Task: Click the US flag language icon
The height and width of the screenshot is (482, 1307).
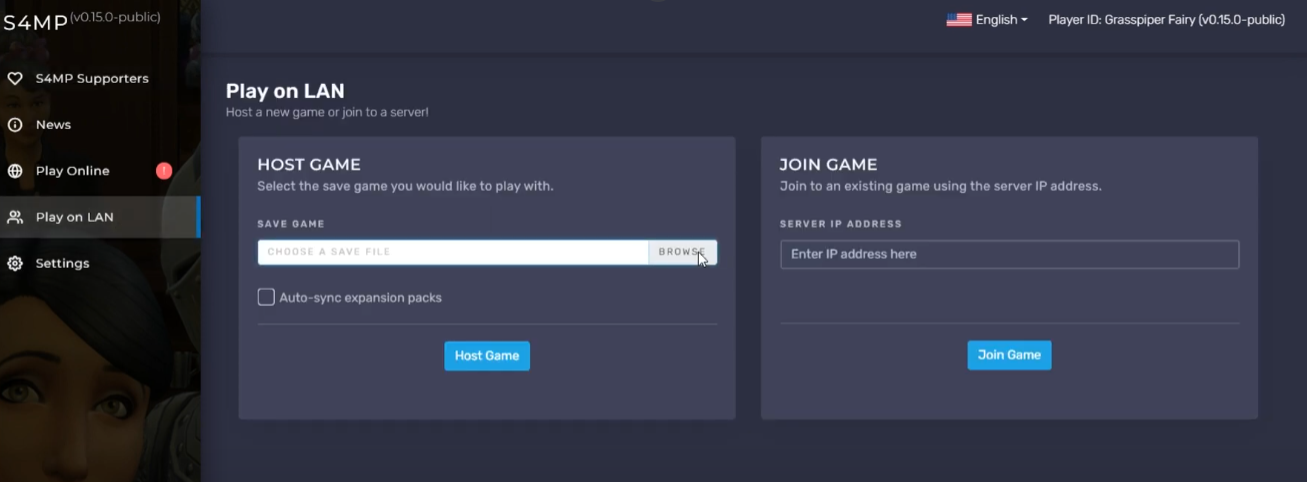Action: tap(959, 19)
